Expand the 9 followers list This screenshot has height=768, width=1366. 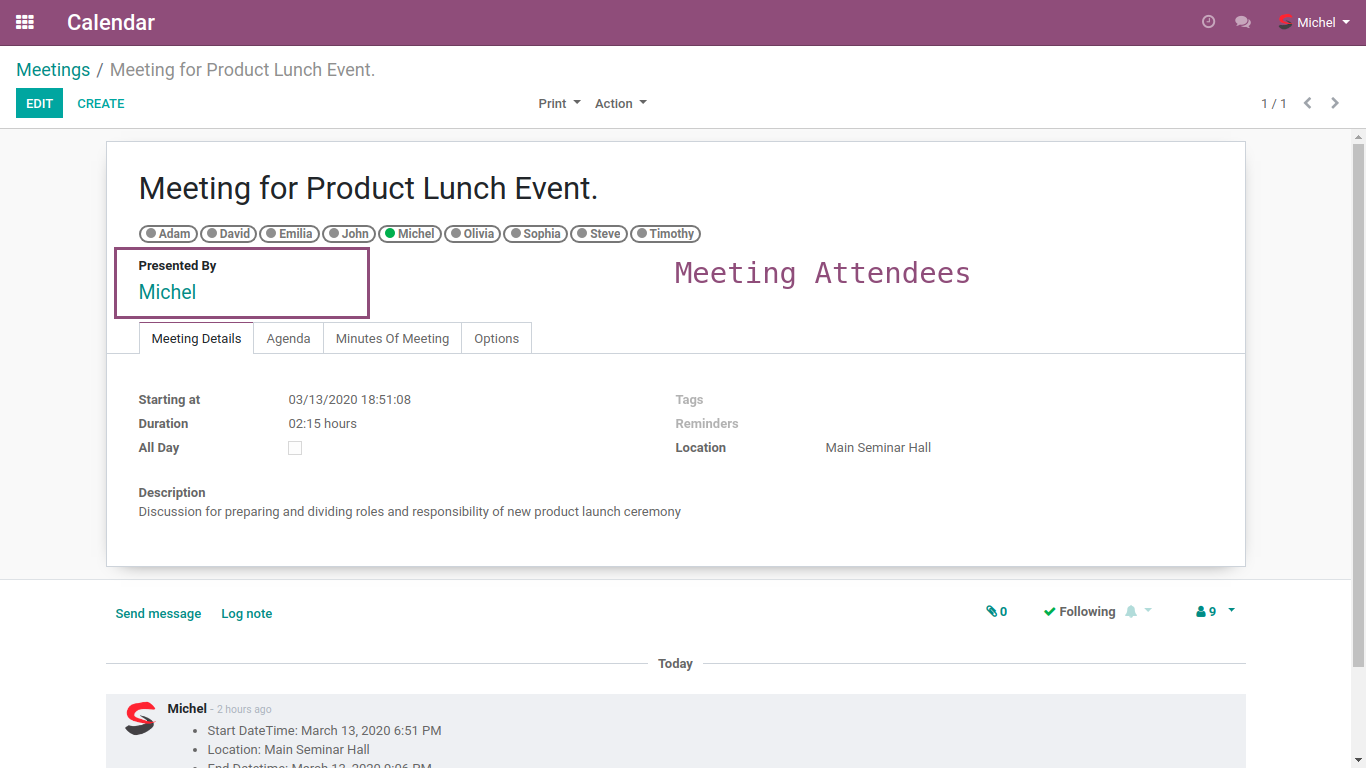click(1215, 611)
